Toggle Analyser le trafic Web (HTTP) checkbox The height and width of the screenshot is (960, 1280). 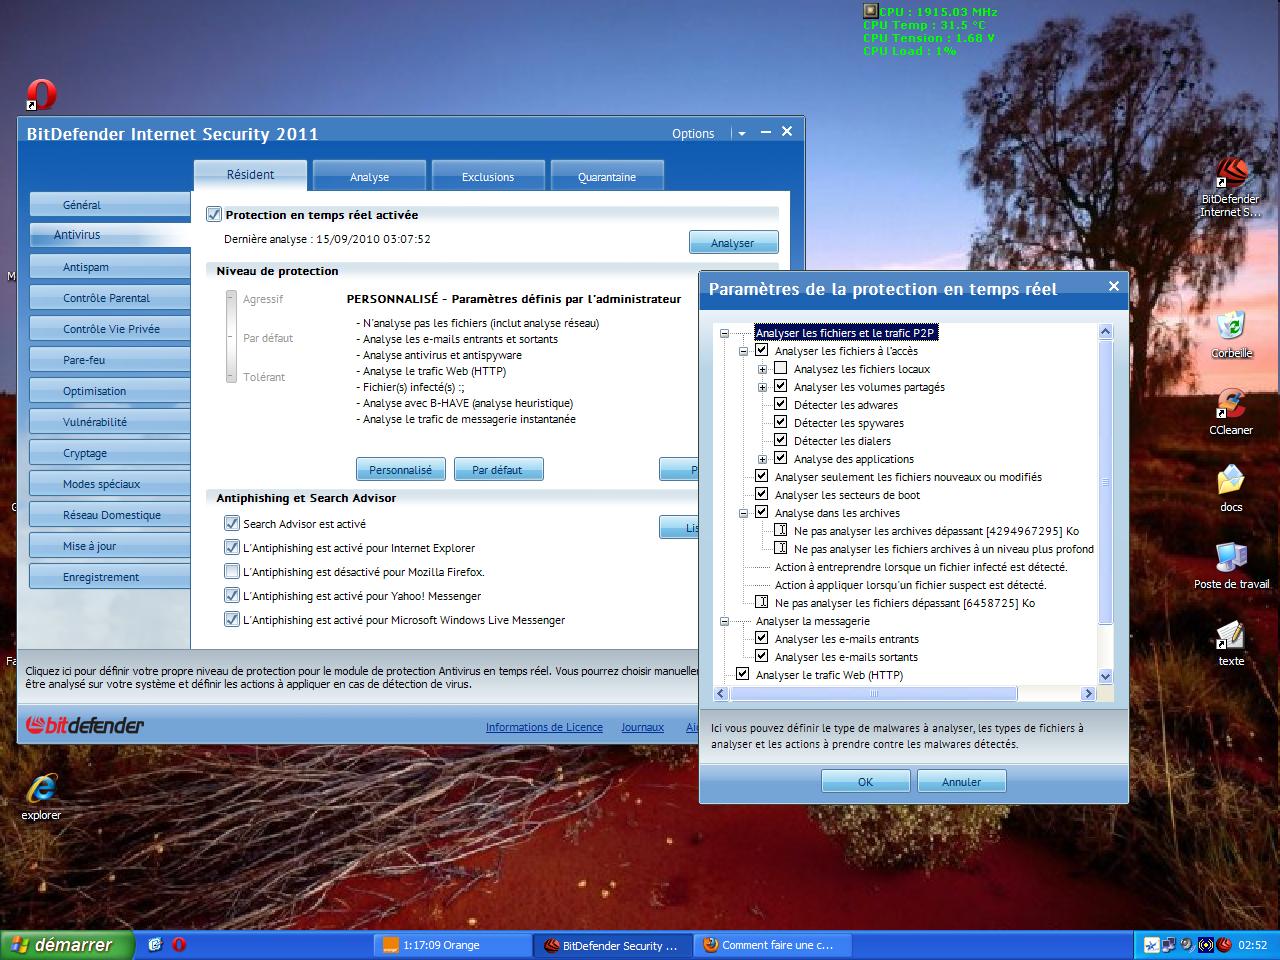(742, 675)
